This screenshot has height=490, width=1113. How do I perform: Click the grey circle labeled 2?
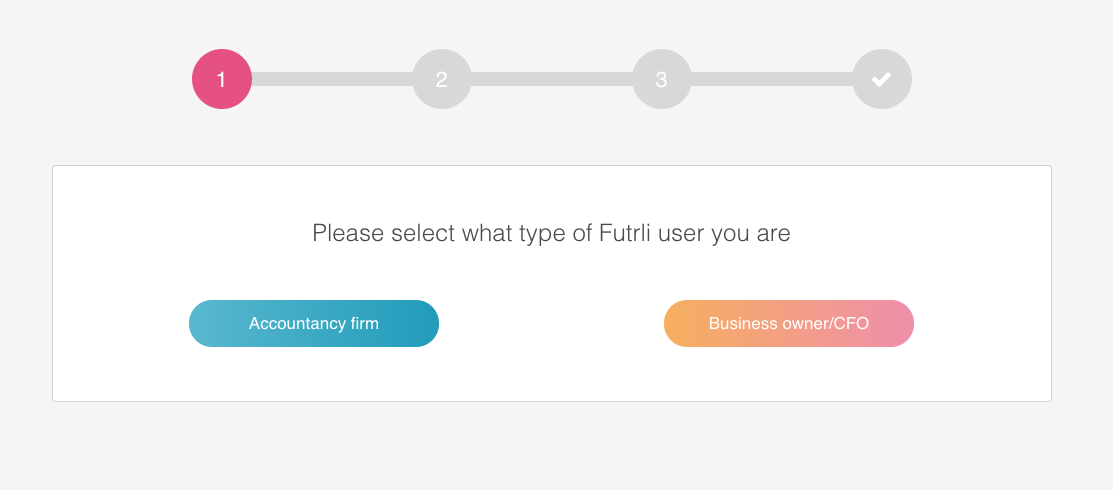point(442,79)
